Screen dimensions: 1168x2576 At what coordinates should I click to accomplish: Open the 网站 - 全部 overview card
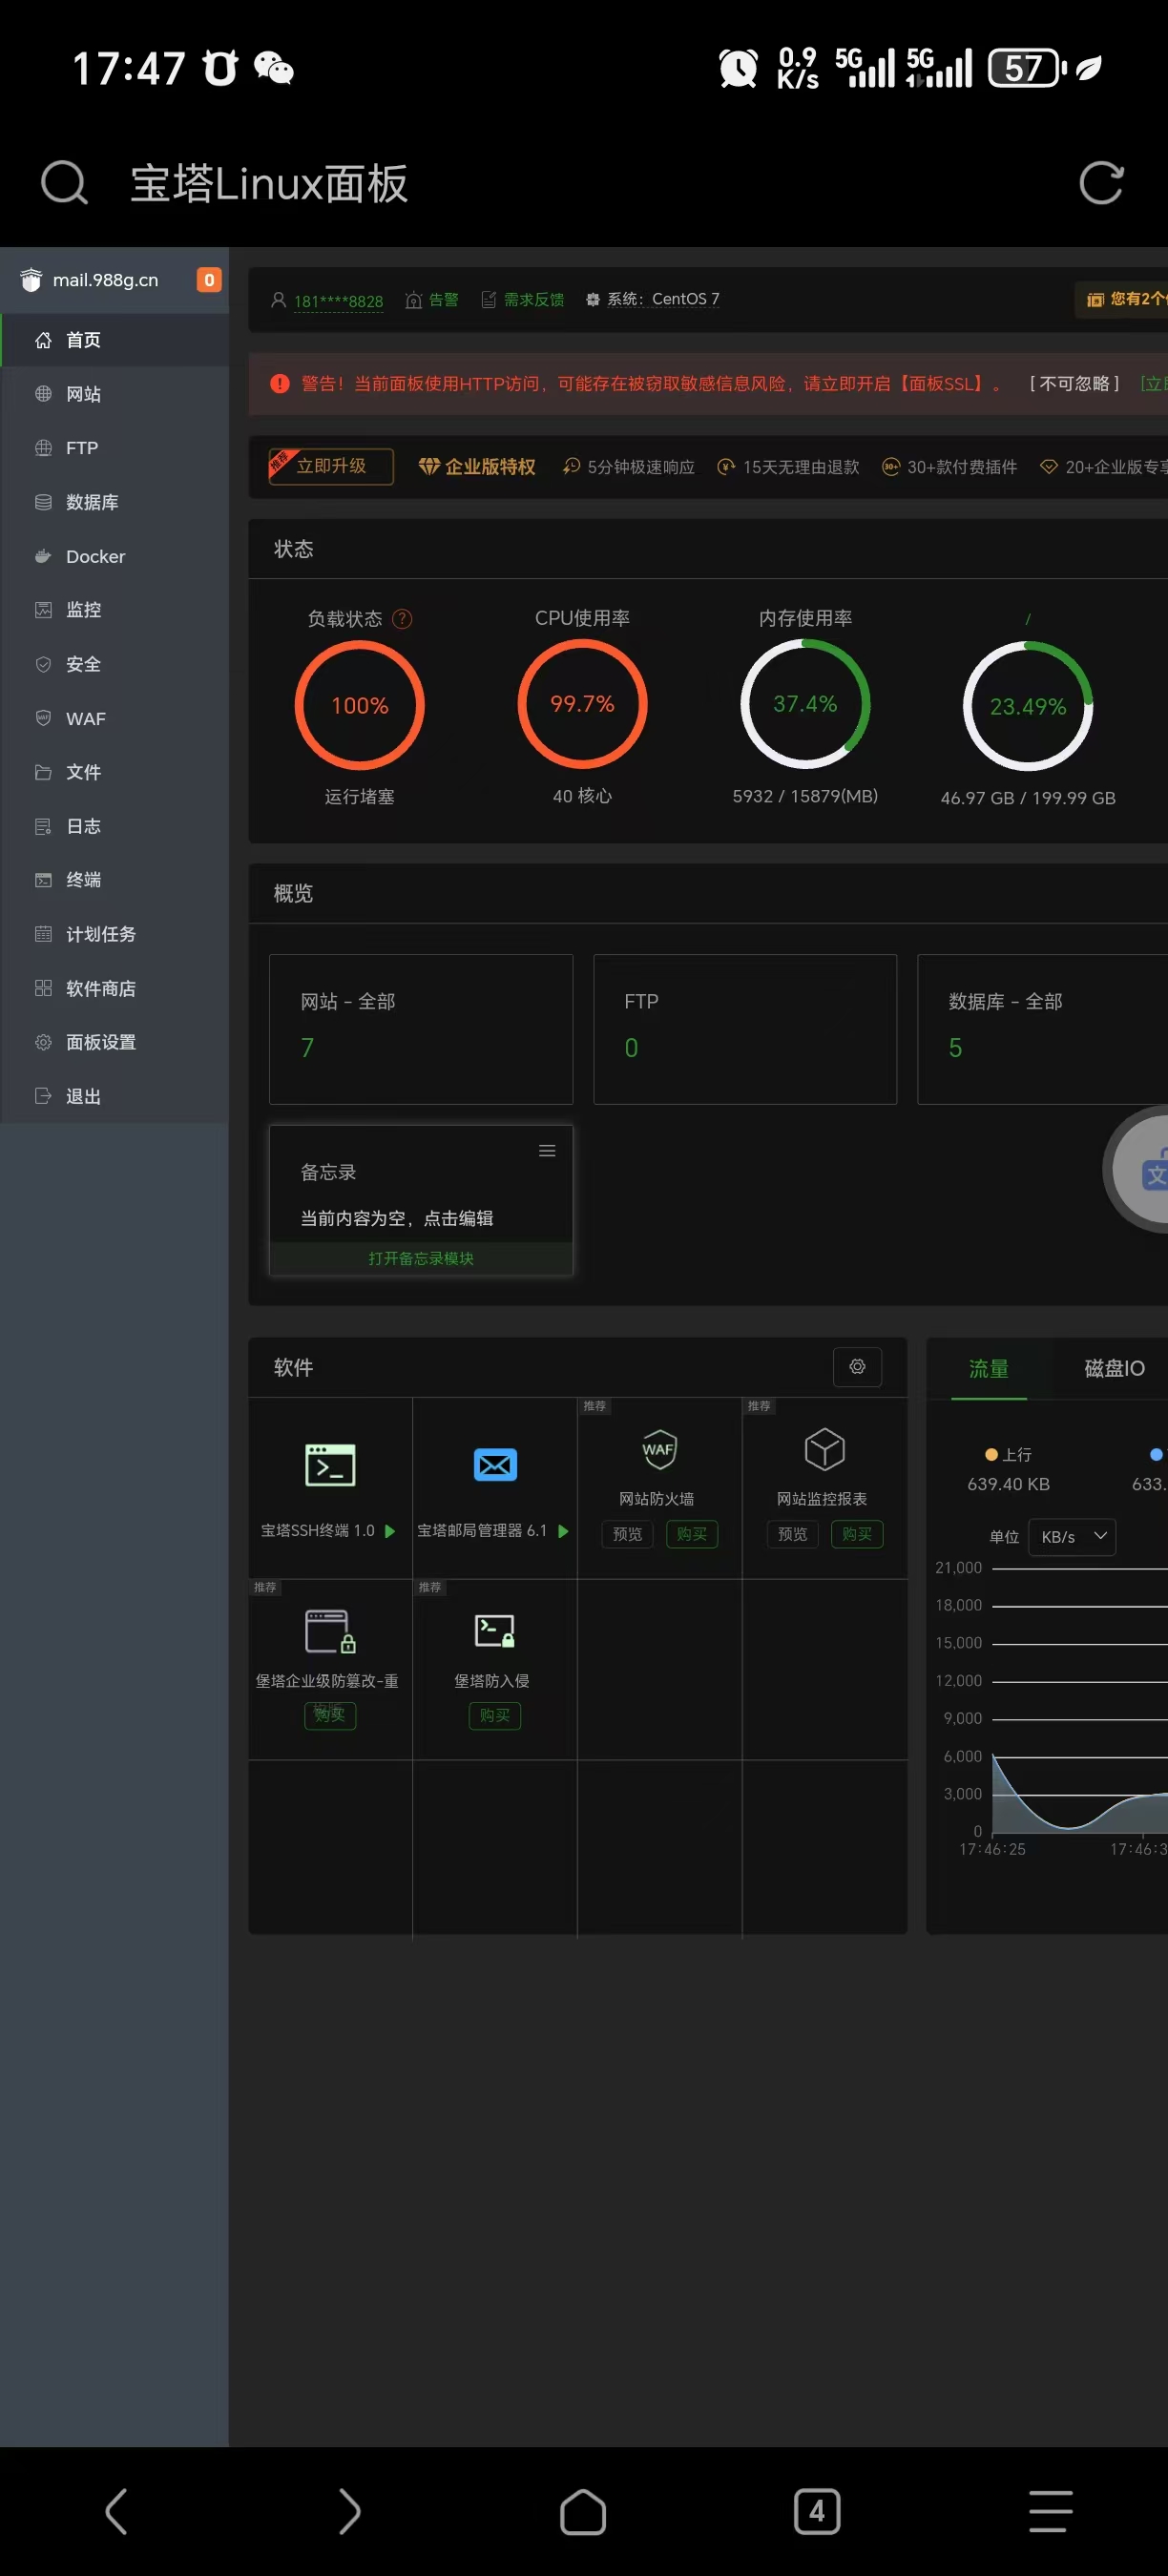421,1029
